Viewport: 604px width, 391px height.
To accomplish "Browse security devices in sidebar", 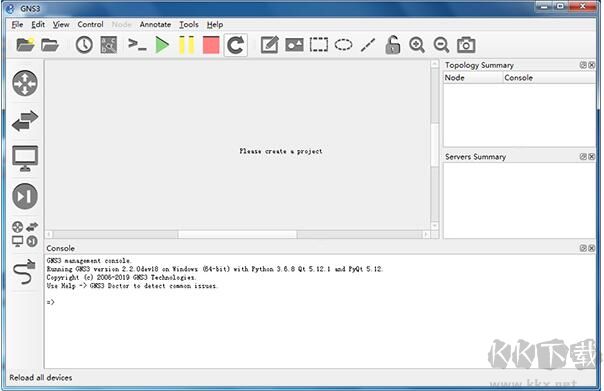I will coord(25,196).
